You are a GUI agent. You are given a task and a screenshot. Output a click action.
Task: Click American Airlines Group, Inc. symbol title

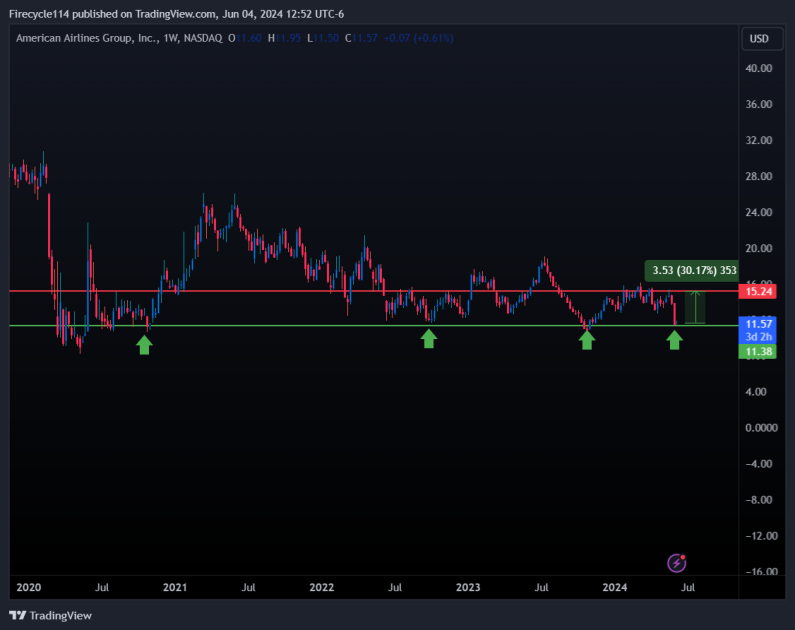[88, 38]
